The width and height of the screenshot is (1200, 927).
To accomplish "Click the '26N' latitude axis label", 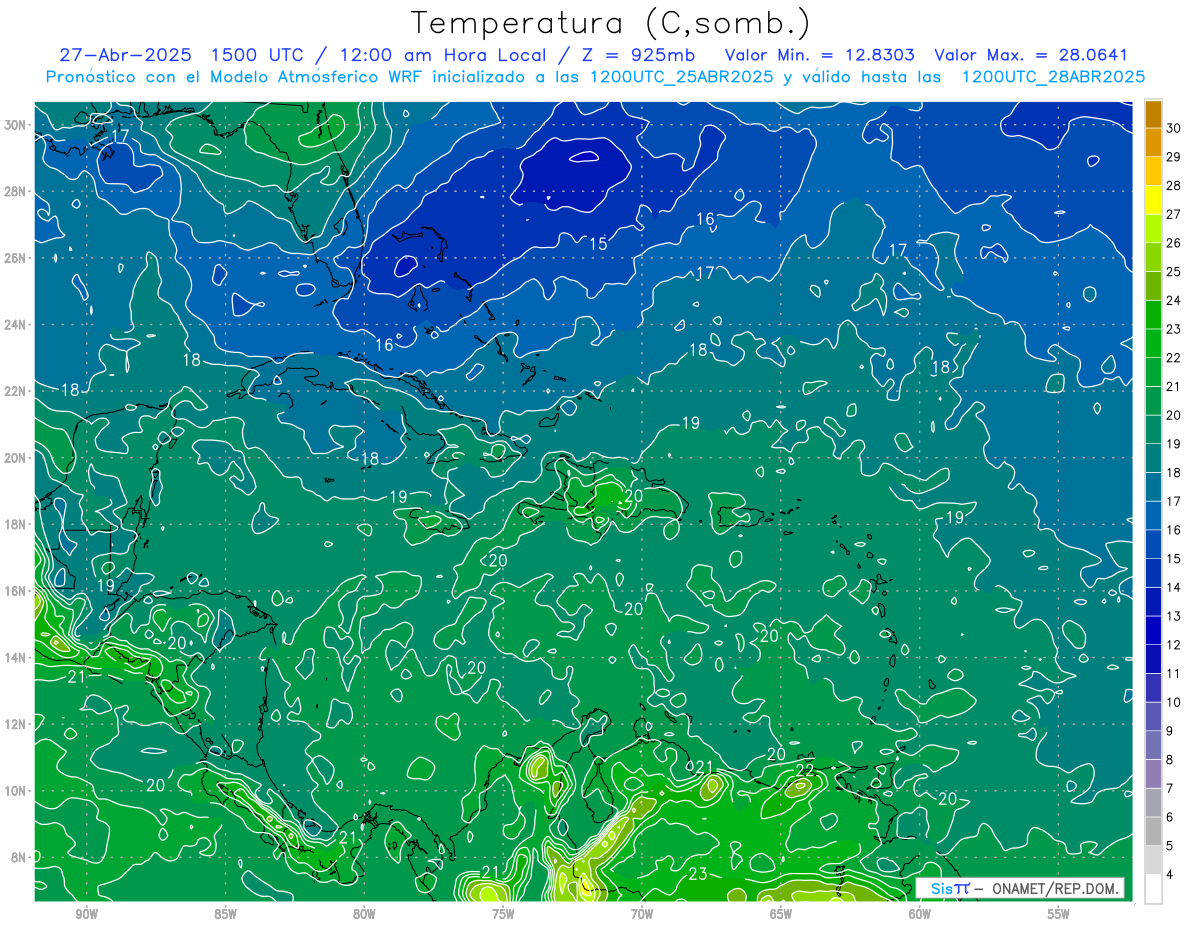I will pos(16,258).
